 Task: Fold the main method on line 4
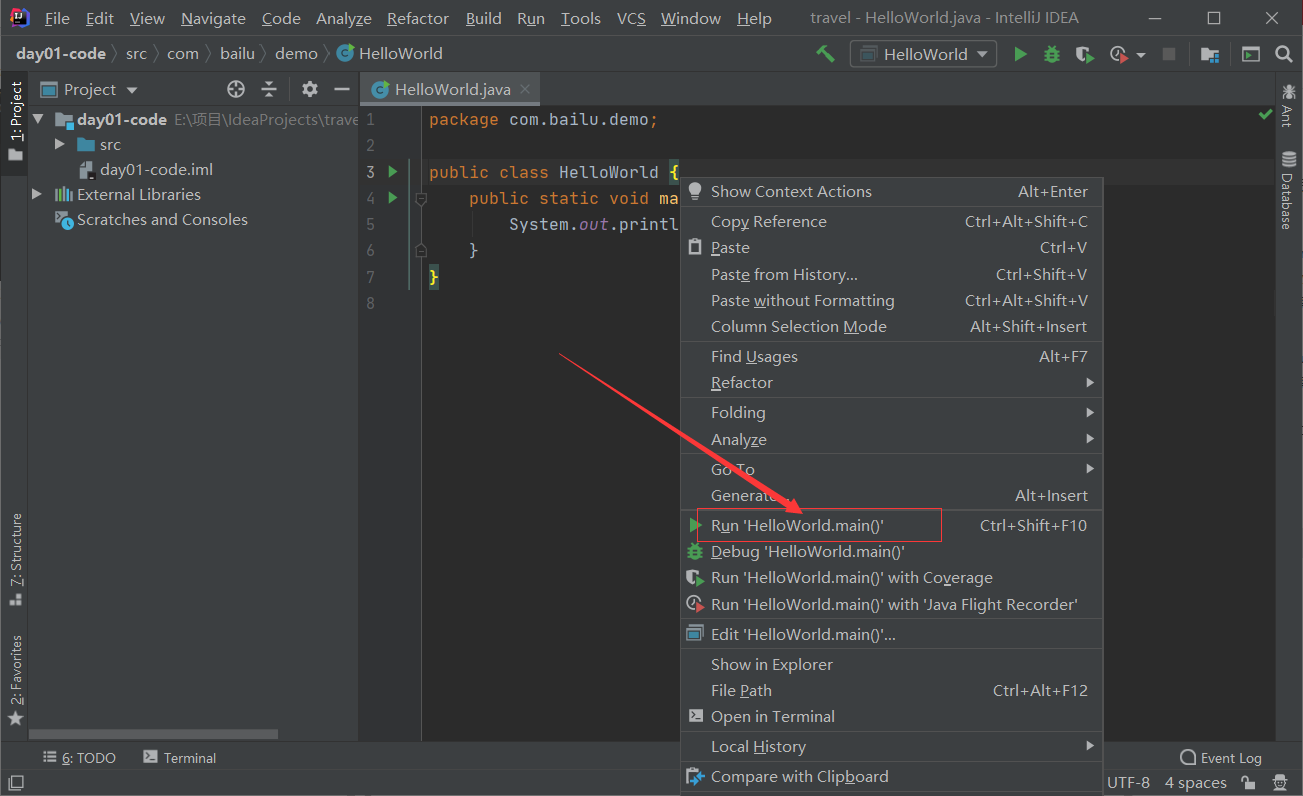(x=421, y=198)
